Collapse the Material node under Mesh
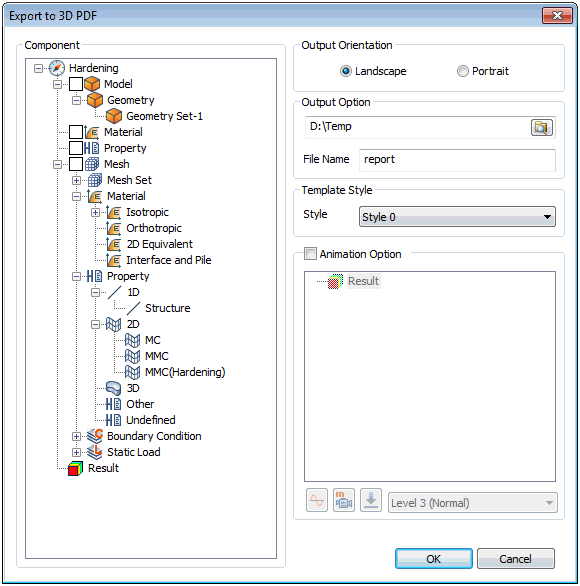The image size is (580, 586). 76,197
